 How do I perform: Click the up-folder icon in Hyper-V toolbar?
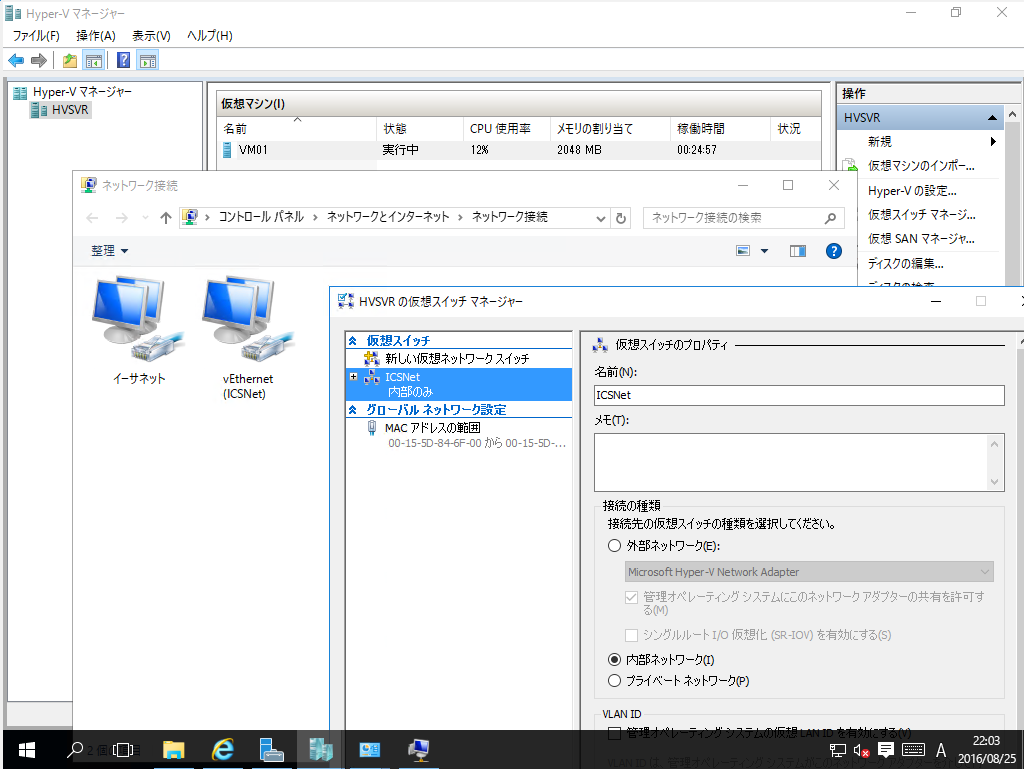(x=70, y=61)
